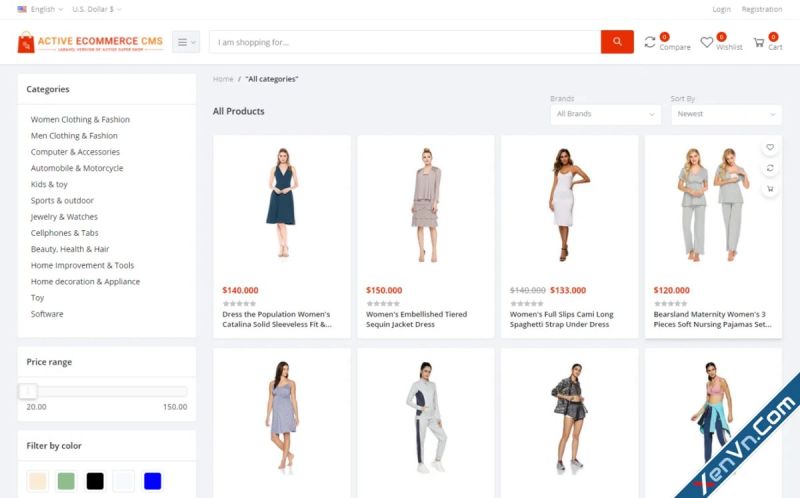Open Women's Full Slips Cami Long dress title
This screenshot has height=498, width=800.
tap(561, 319)
